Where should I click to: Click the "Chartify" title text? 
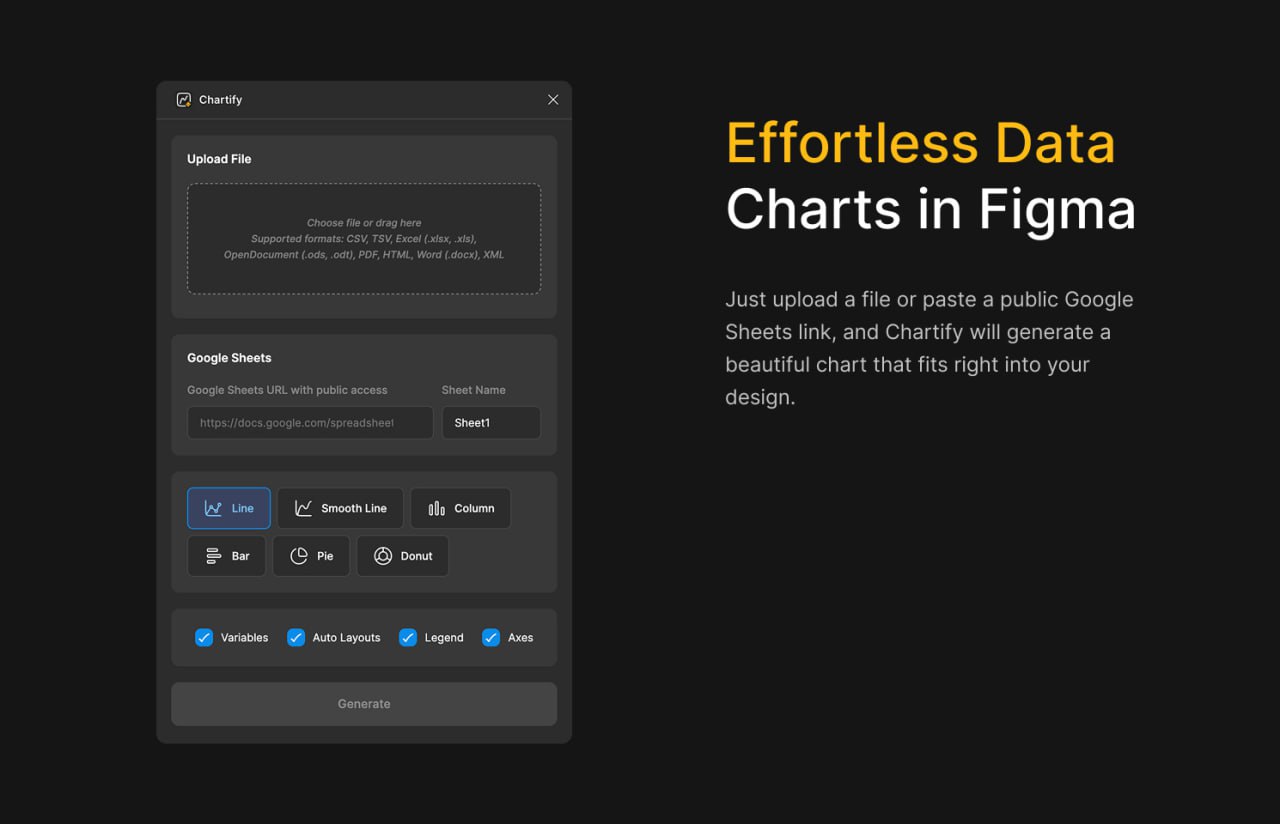pyautogui.click(x=220, y=100)
